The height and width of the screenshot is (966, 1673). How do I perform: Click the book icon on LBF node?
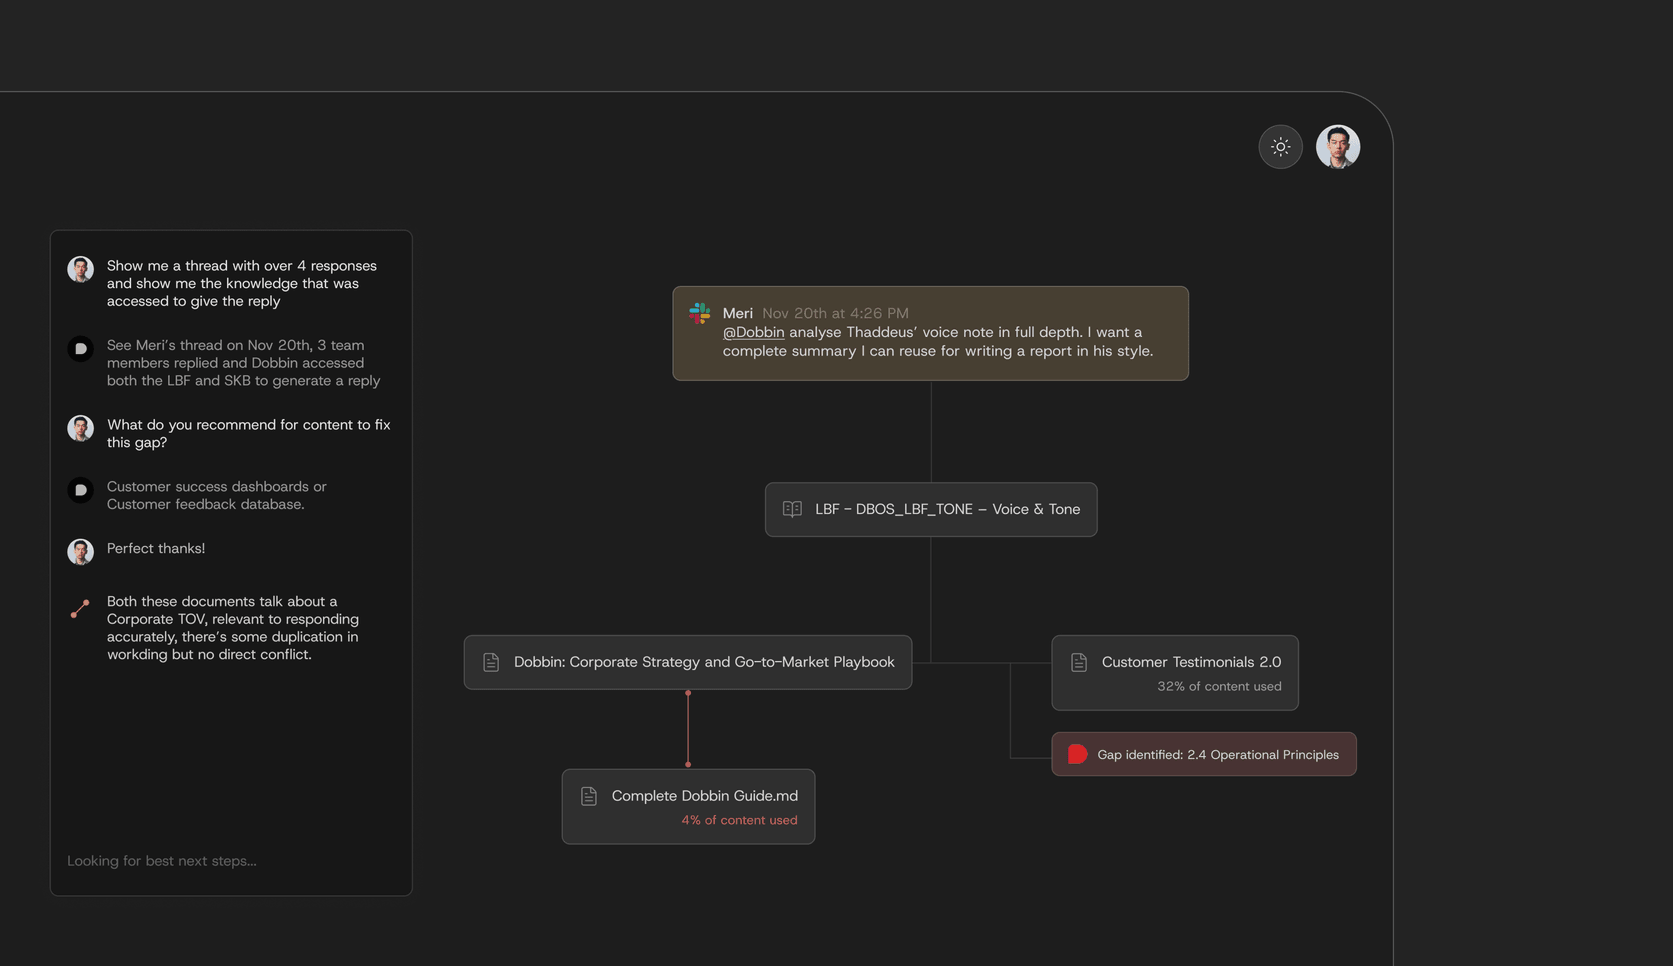pyautogui.click(x=792, y=509)
